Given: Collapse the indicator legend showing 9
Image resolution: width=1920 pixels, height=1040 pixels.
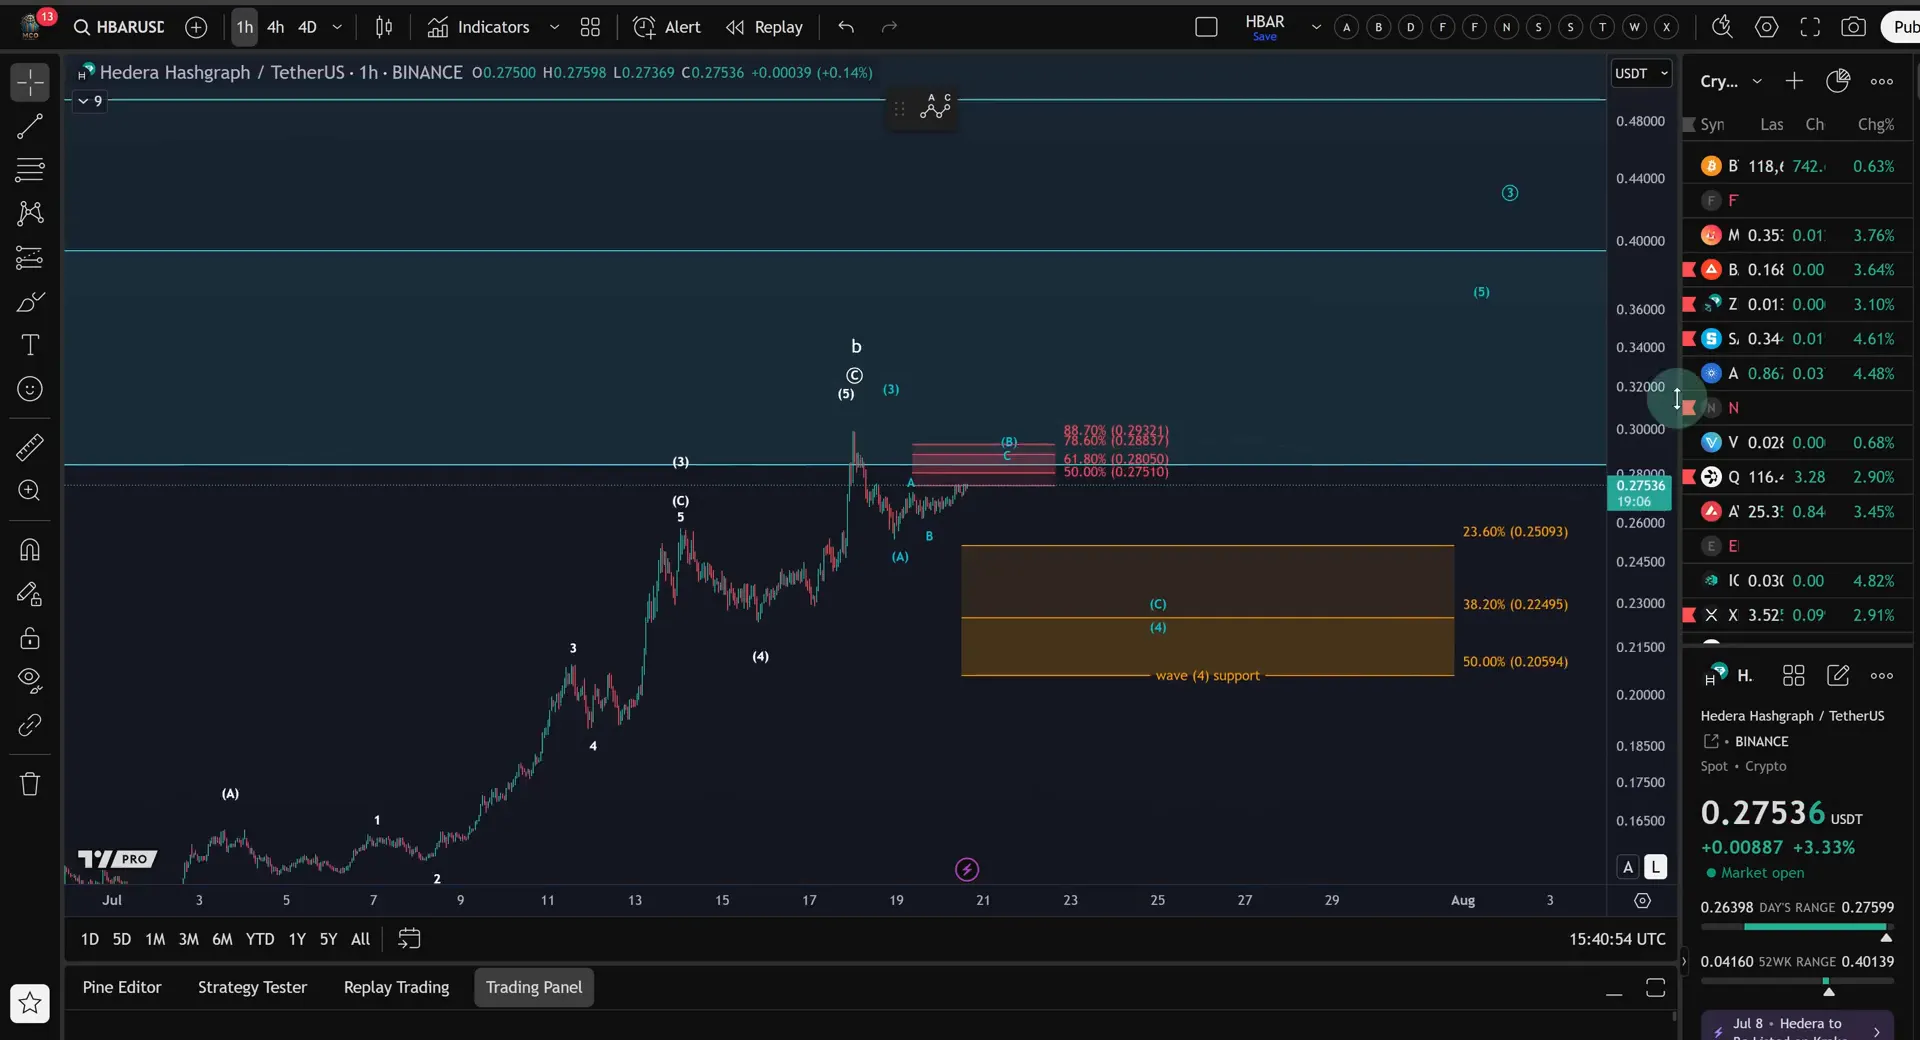Looking at the screenshot, I should tap(89, 101).
